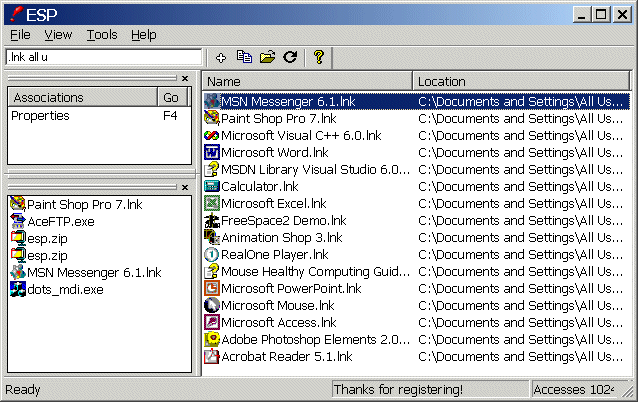Click the search field containing '.lnk all u'

[104, 57]
